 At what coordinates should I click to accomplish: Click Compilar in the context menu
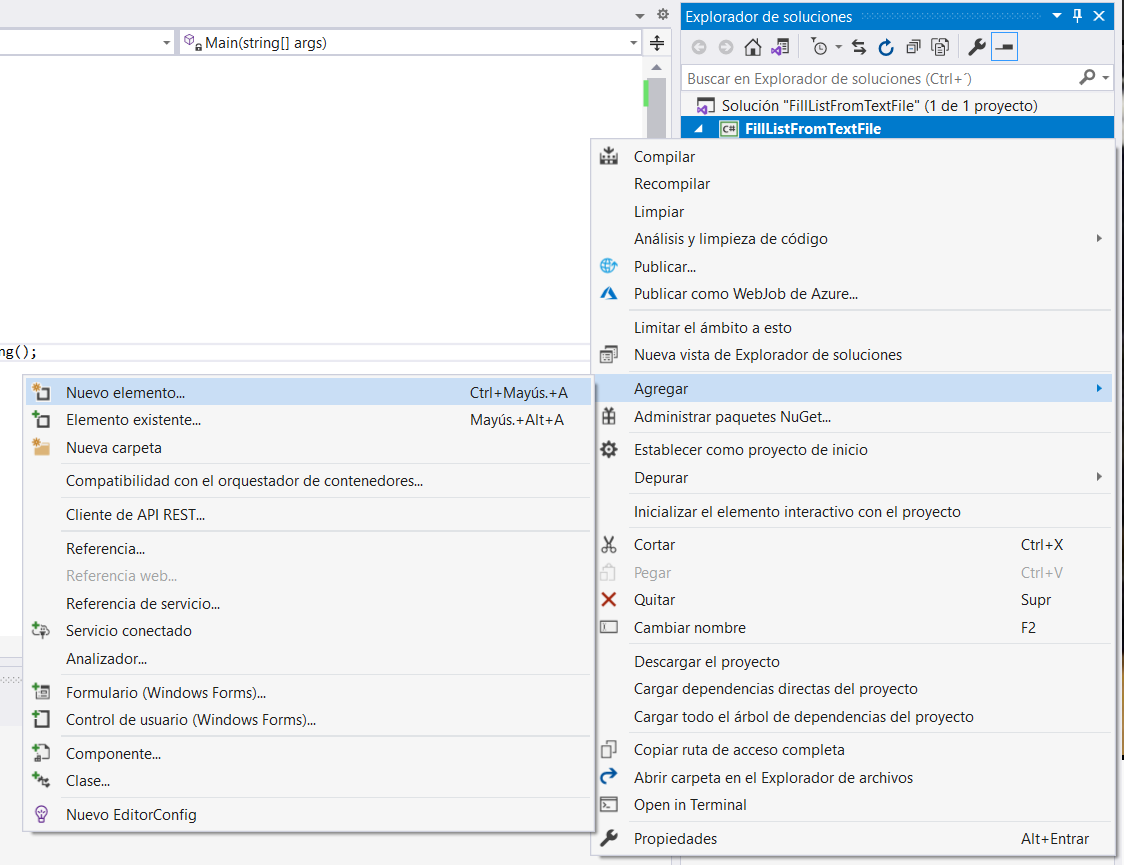coord(664,157)
